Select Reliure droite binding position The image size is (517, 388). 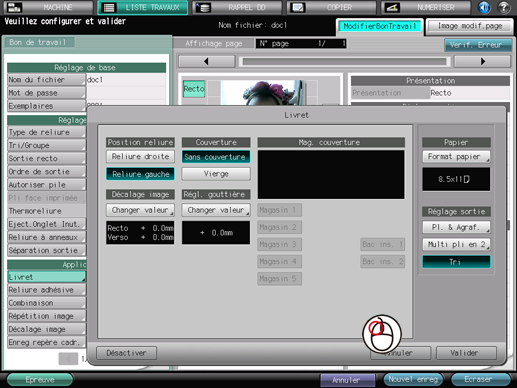click(x=140, y=156)
